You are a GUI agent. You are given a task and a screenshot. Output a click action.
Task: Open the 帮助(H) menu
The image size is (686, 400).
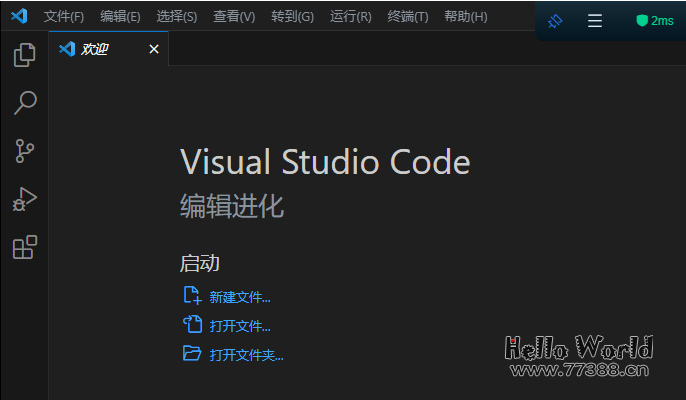[466, 17]
